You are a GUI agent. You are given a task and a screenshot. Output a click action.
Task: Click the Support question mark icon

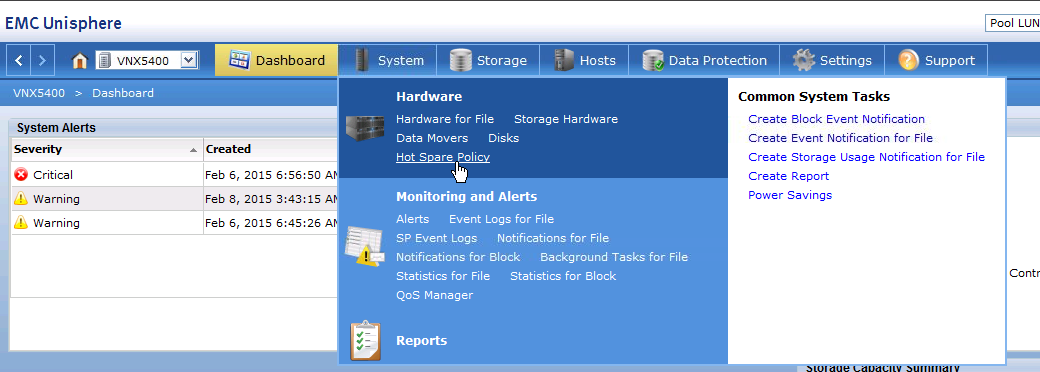[909, 60]
